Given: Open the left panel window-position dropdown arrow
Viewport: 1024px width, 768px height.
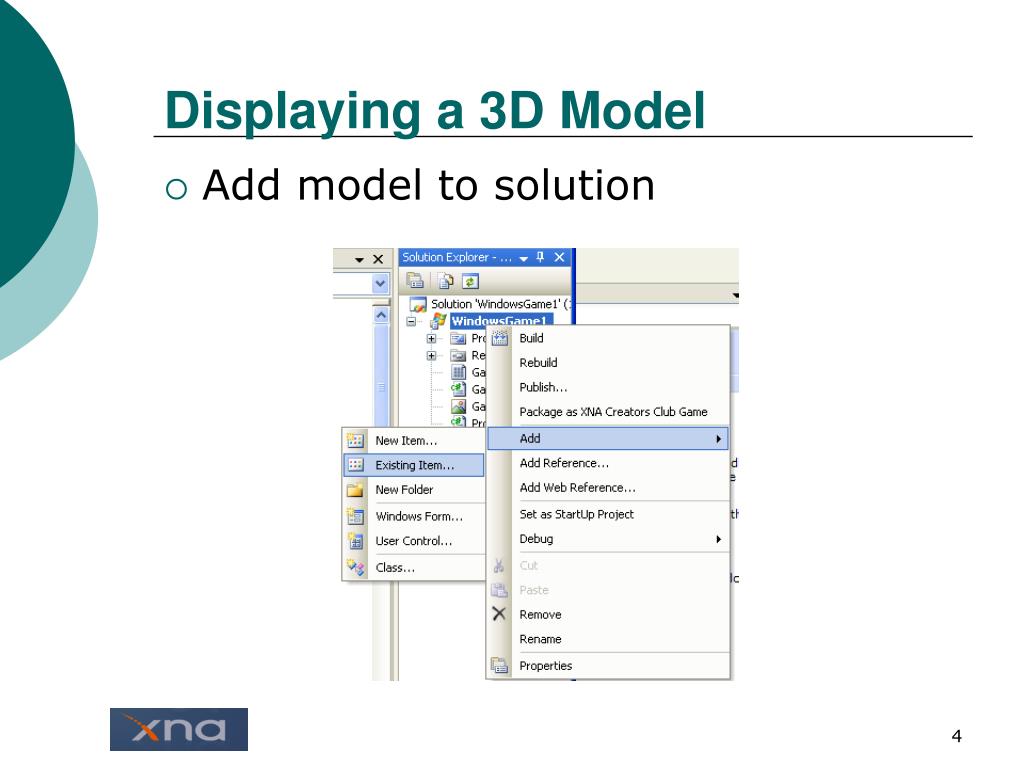Looking at the screenshot, I should pyautogui.click(x=359, y=260).
